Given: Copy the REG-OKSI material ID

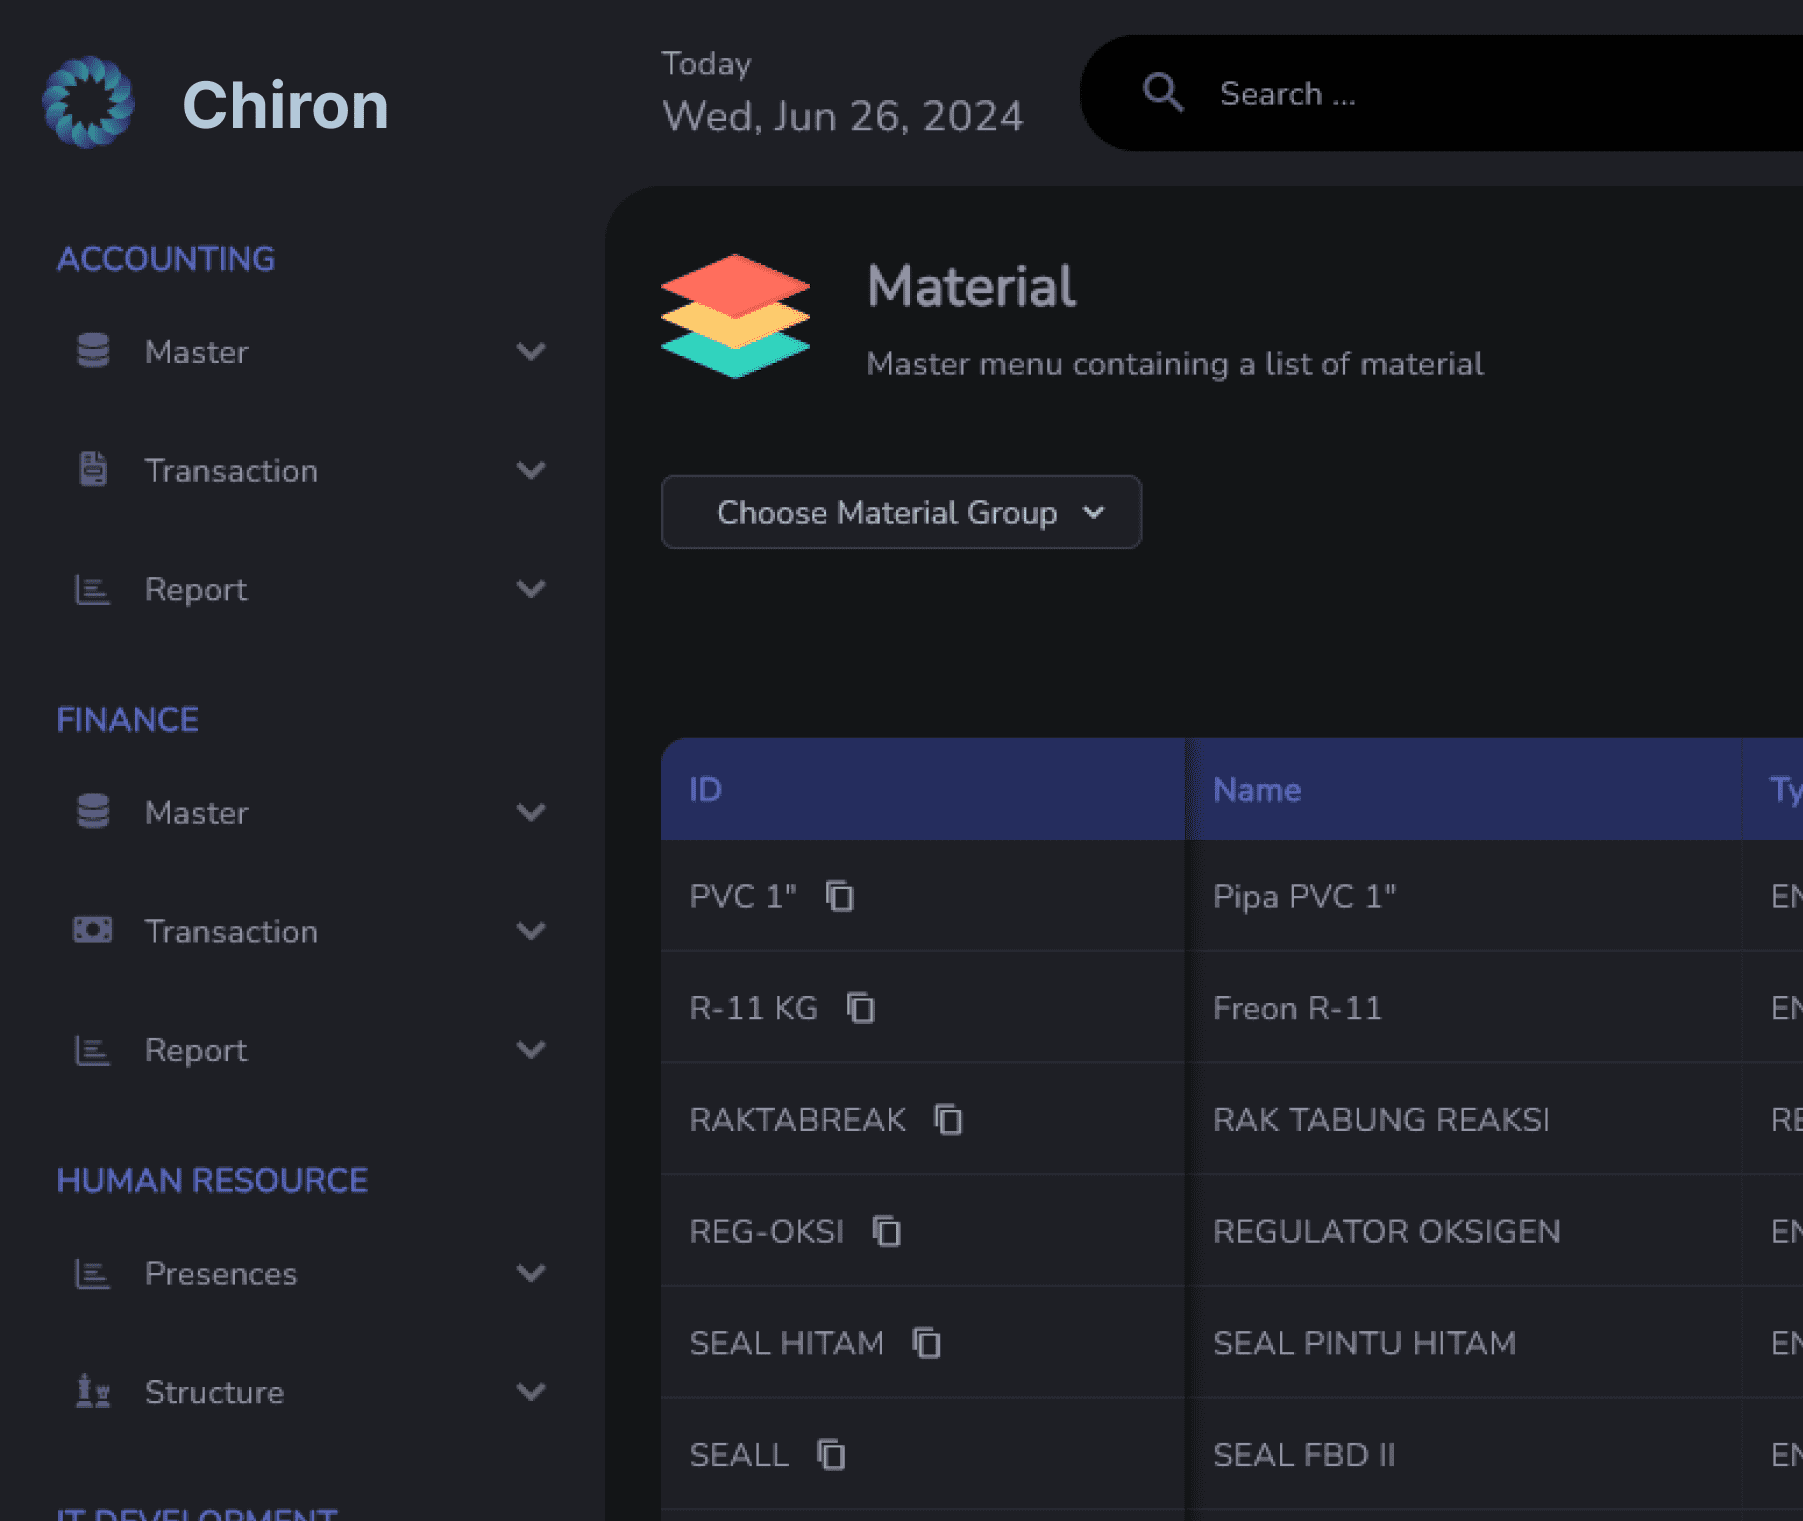Looking at the screenshot, I should click(887, 1231).
